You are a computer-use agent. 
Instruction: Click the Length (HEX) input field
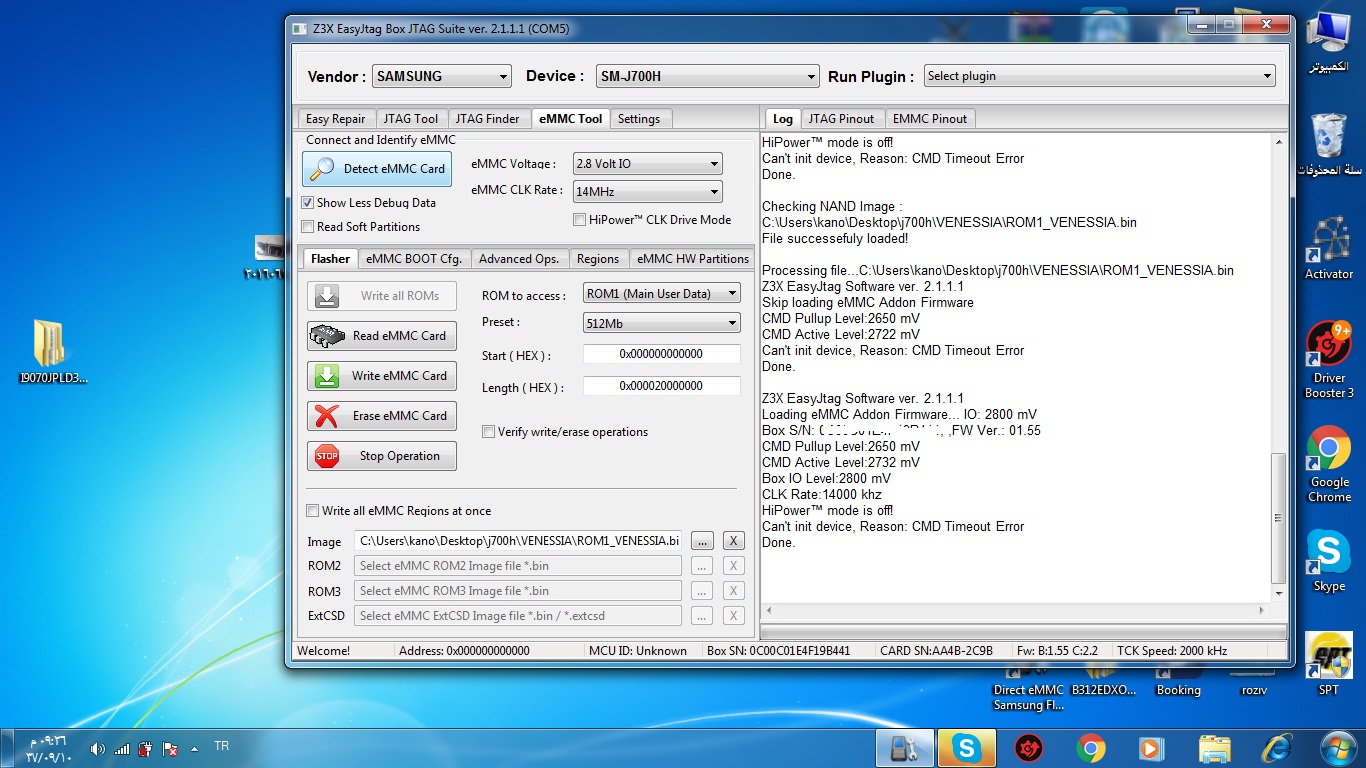[661, 386]
